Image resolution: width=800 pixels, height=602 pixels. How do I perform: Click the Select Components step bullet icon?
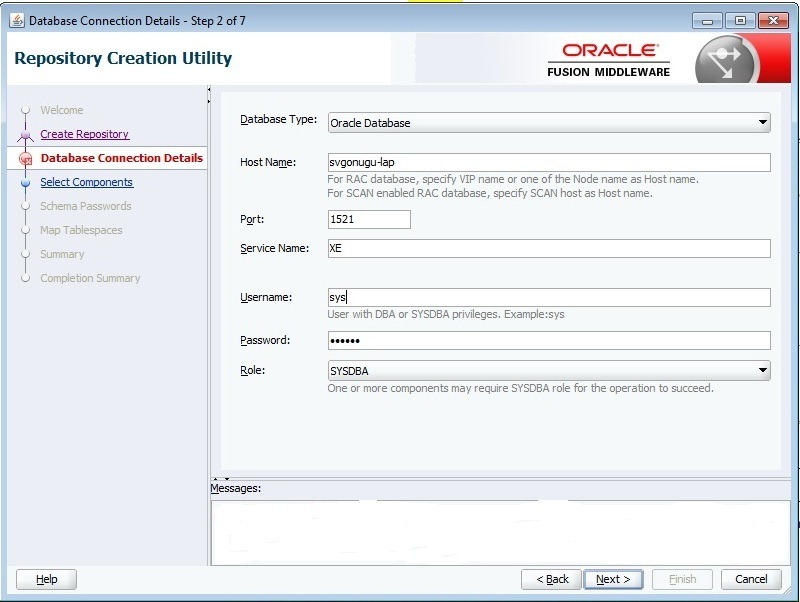pos(26,183)
